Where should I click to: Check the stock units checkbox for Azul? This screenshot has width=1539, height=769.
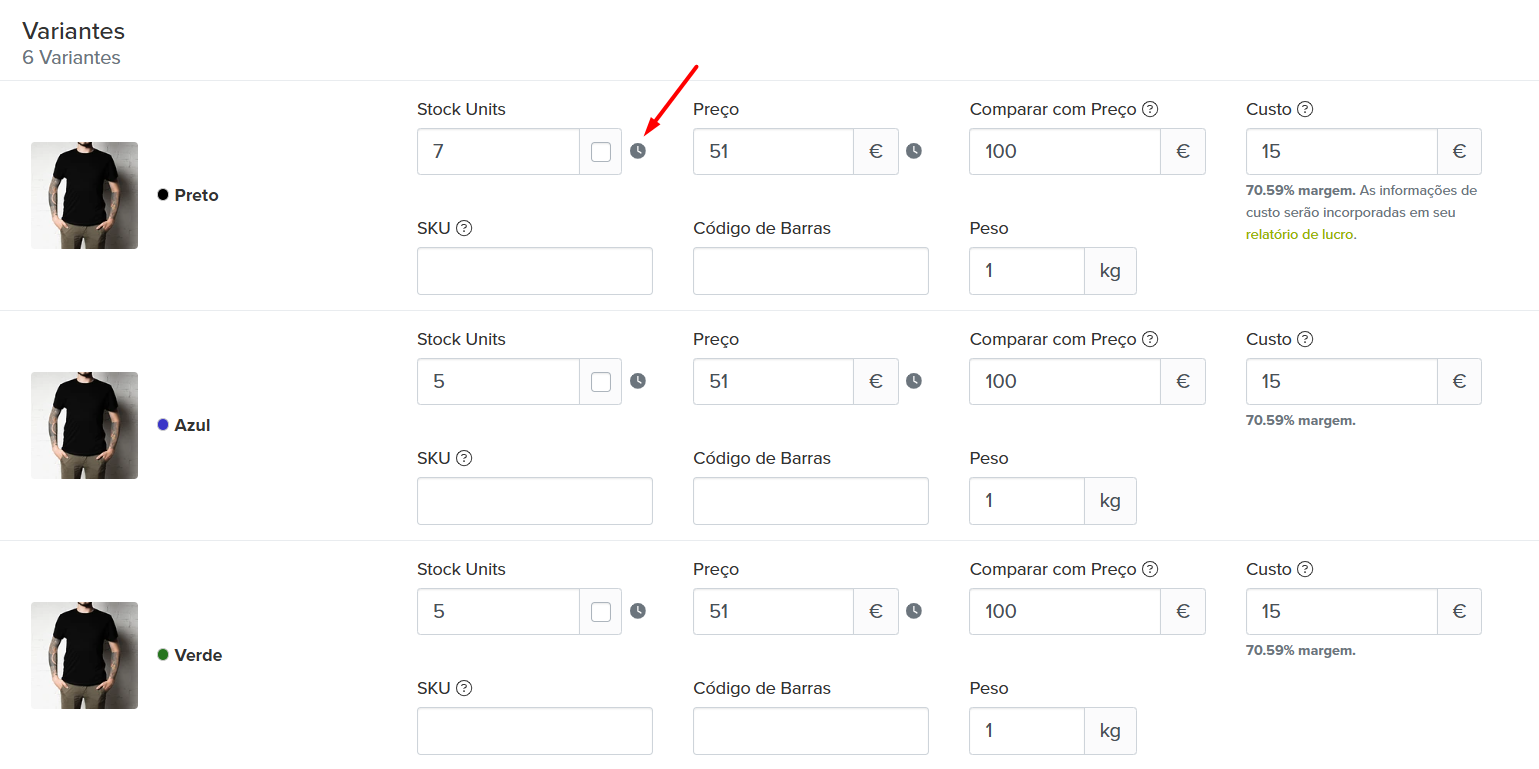(601, 382)
